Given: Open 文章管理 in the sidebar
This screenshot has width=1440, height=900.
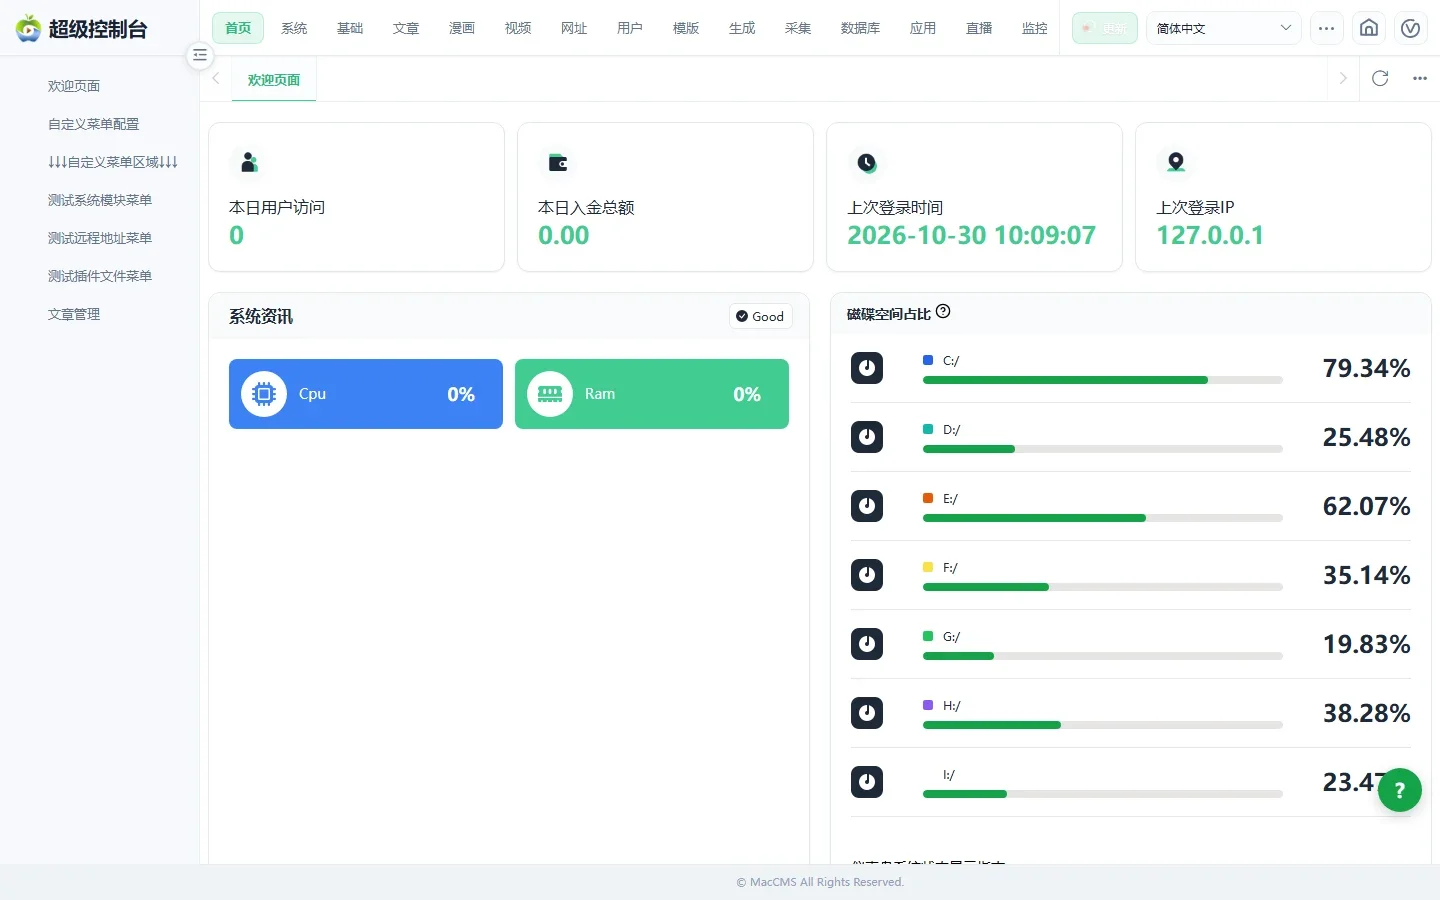Looking at the screenshot, I should point(74,314).
